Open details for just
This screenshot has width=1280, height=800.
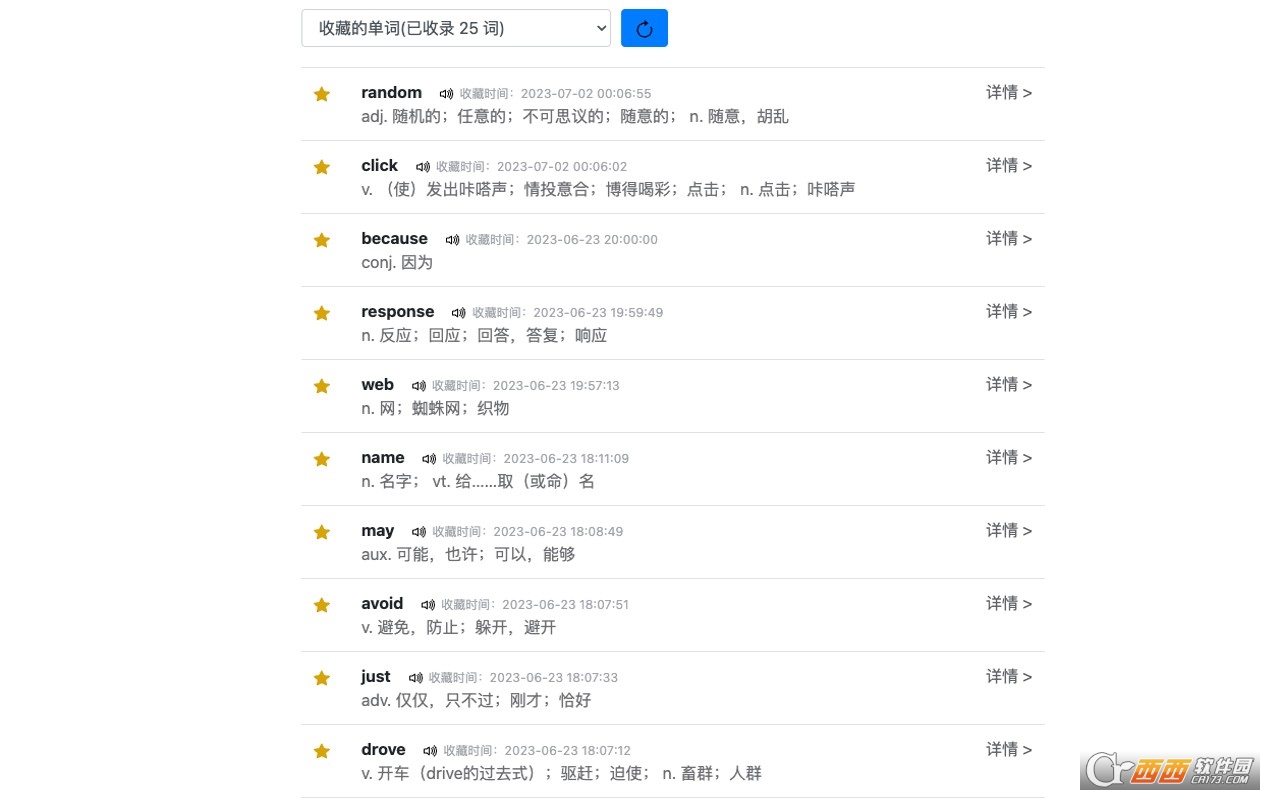click(1009, 676)
